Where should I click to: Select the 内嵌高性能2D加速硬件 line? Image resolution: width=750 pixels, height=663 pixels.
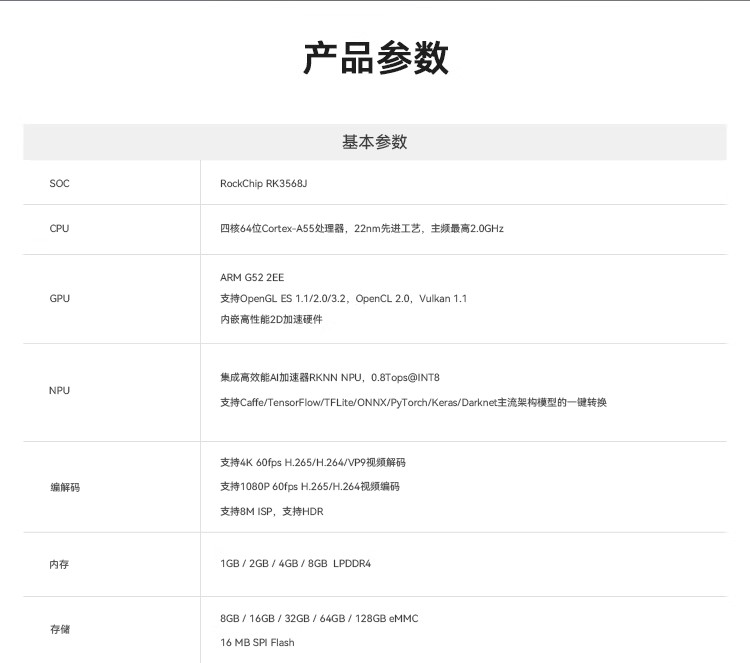[271, 319]
